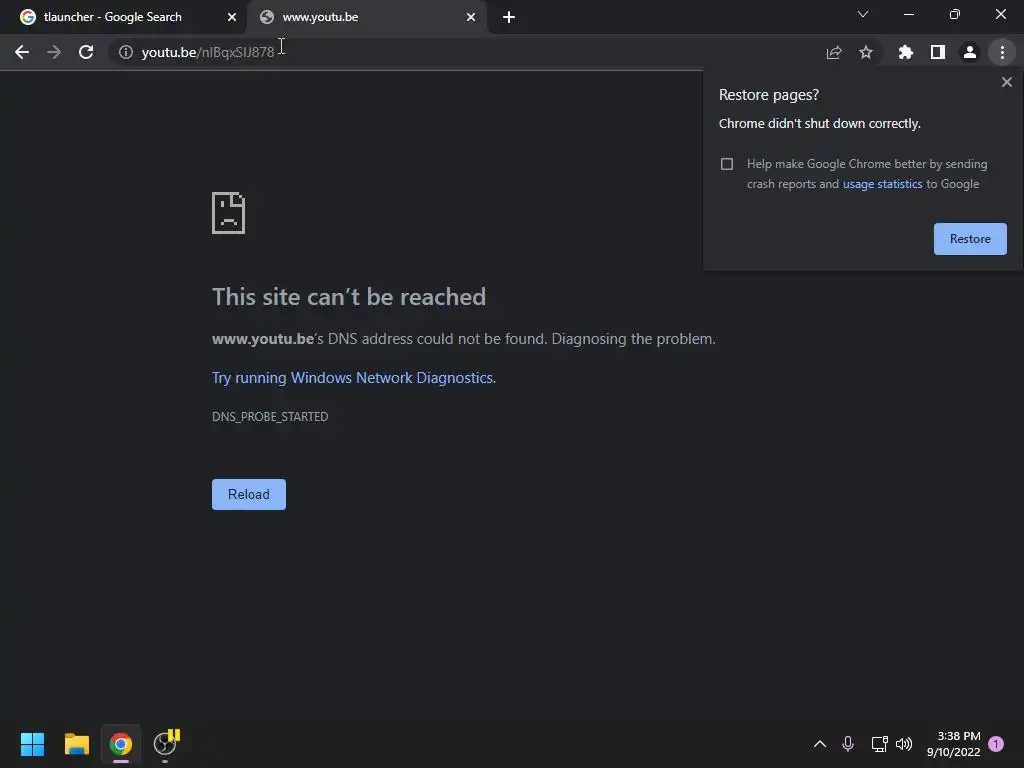Open the Extensions puzzle icon
The image size is (1024, 768).
click(905, 52)
